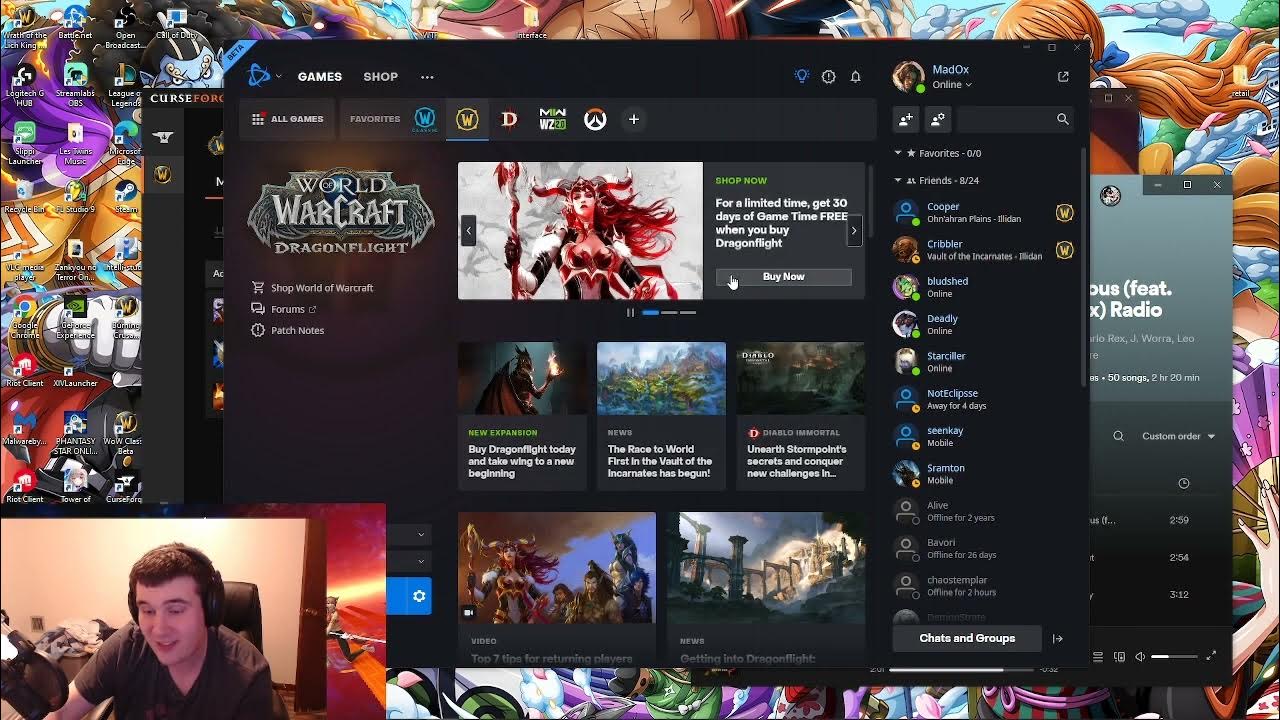The height and width of the screenshot is (720, 1280).
Task: Open the lightbulb tips icon
Action: (801, 76)
